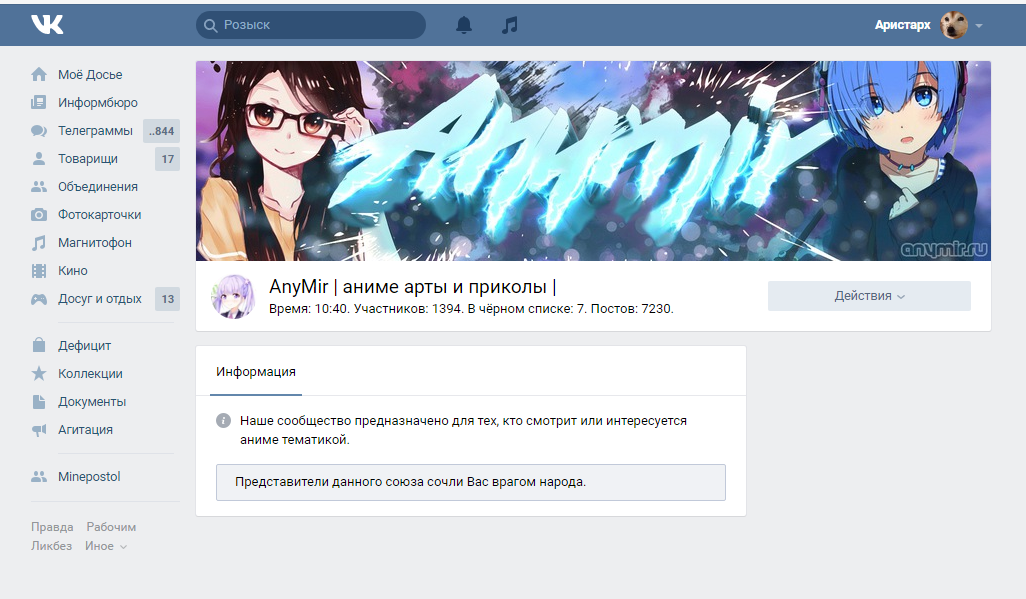The width and height of the screenshot is (1026, 599).
Task: Click the Аристарх username in header
Action: click(902, 25)
